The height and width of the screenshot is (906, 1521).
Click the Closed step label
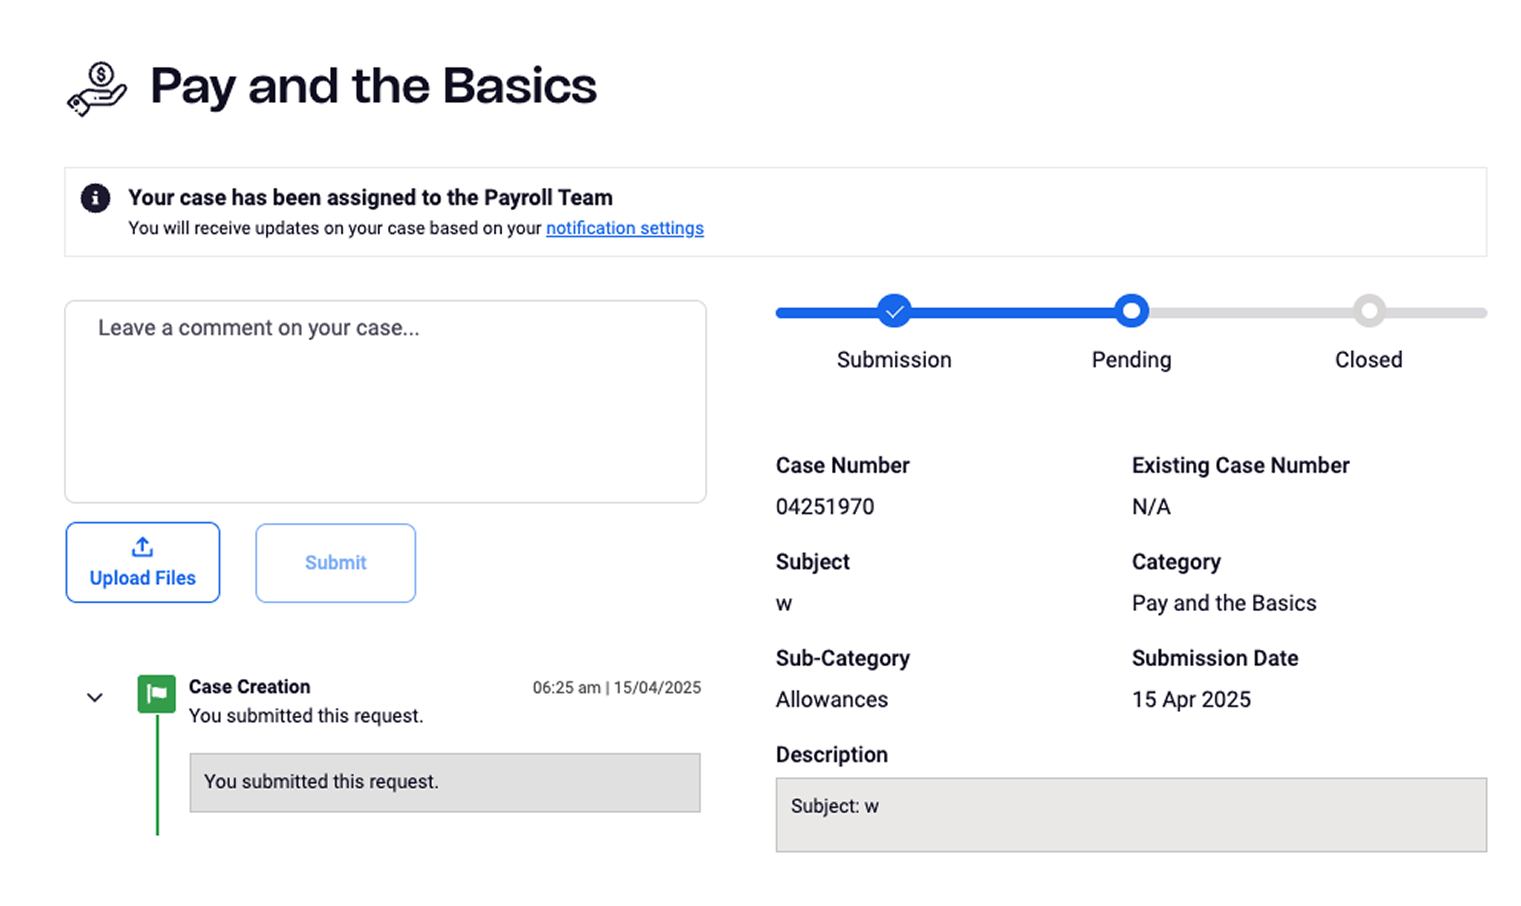click(x=1369, y=360)
